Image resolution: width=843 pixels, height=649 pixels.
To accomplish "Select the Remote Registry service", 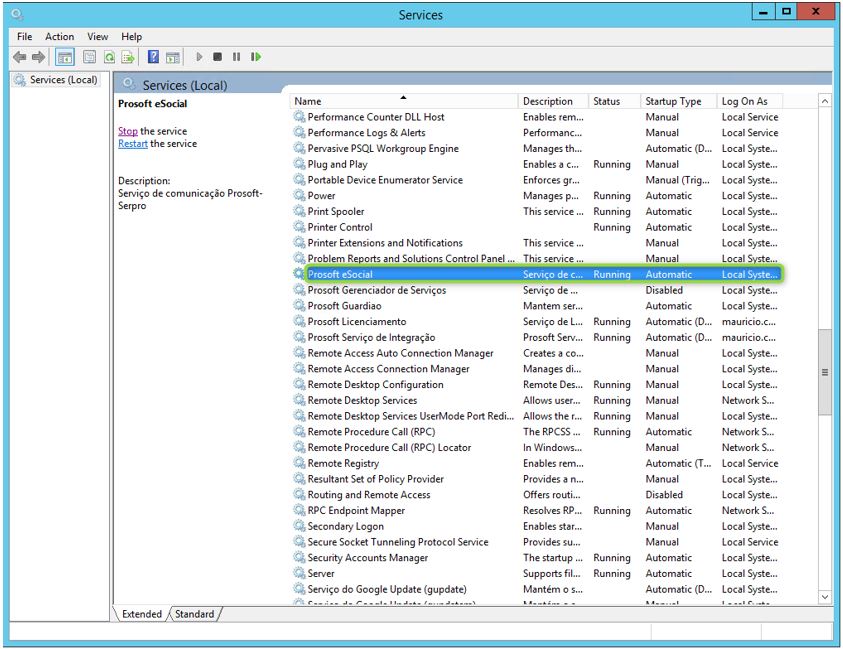I will (x=536, y=463).
